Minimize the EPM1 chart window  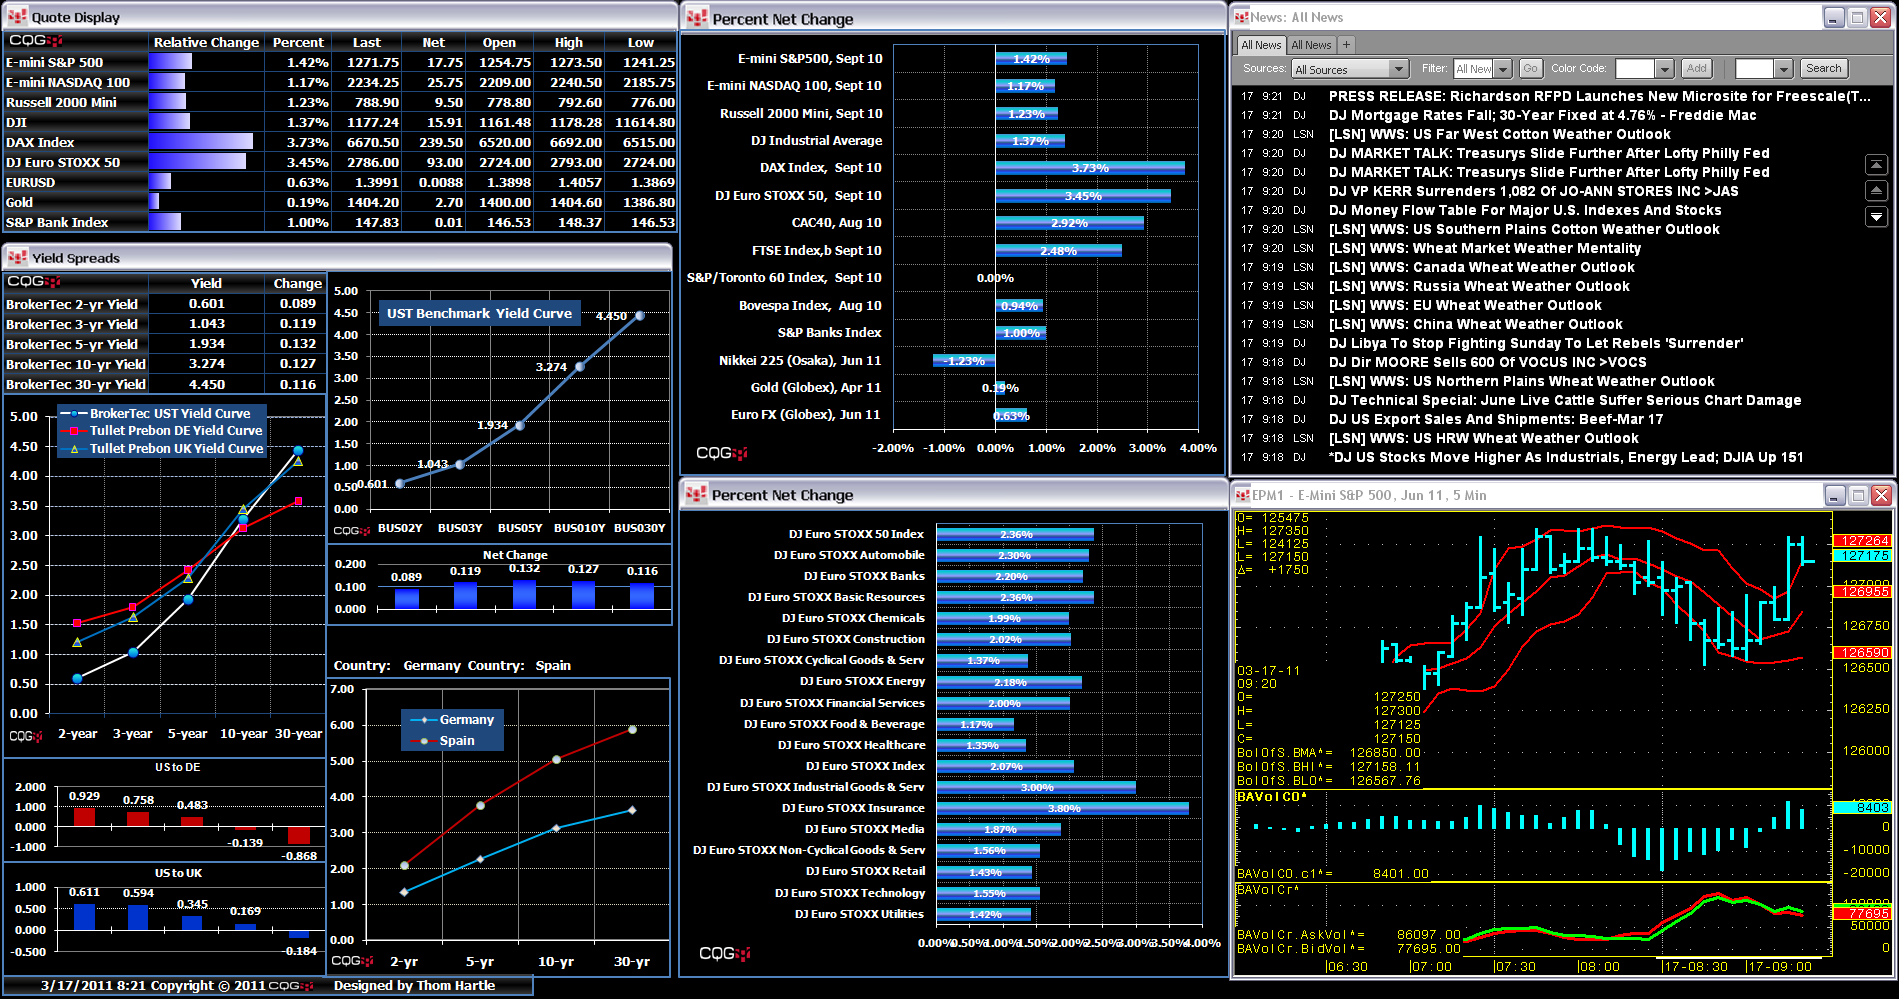click(1833, 495)
